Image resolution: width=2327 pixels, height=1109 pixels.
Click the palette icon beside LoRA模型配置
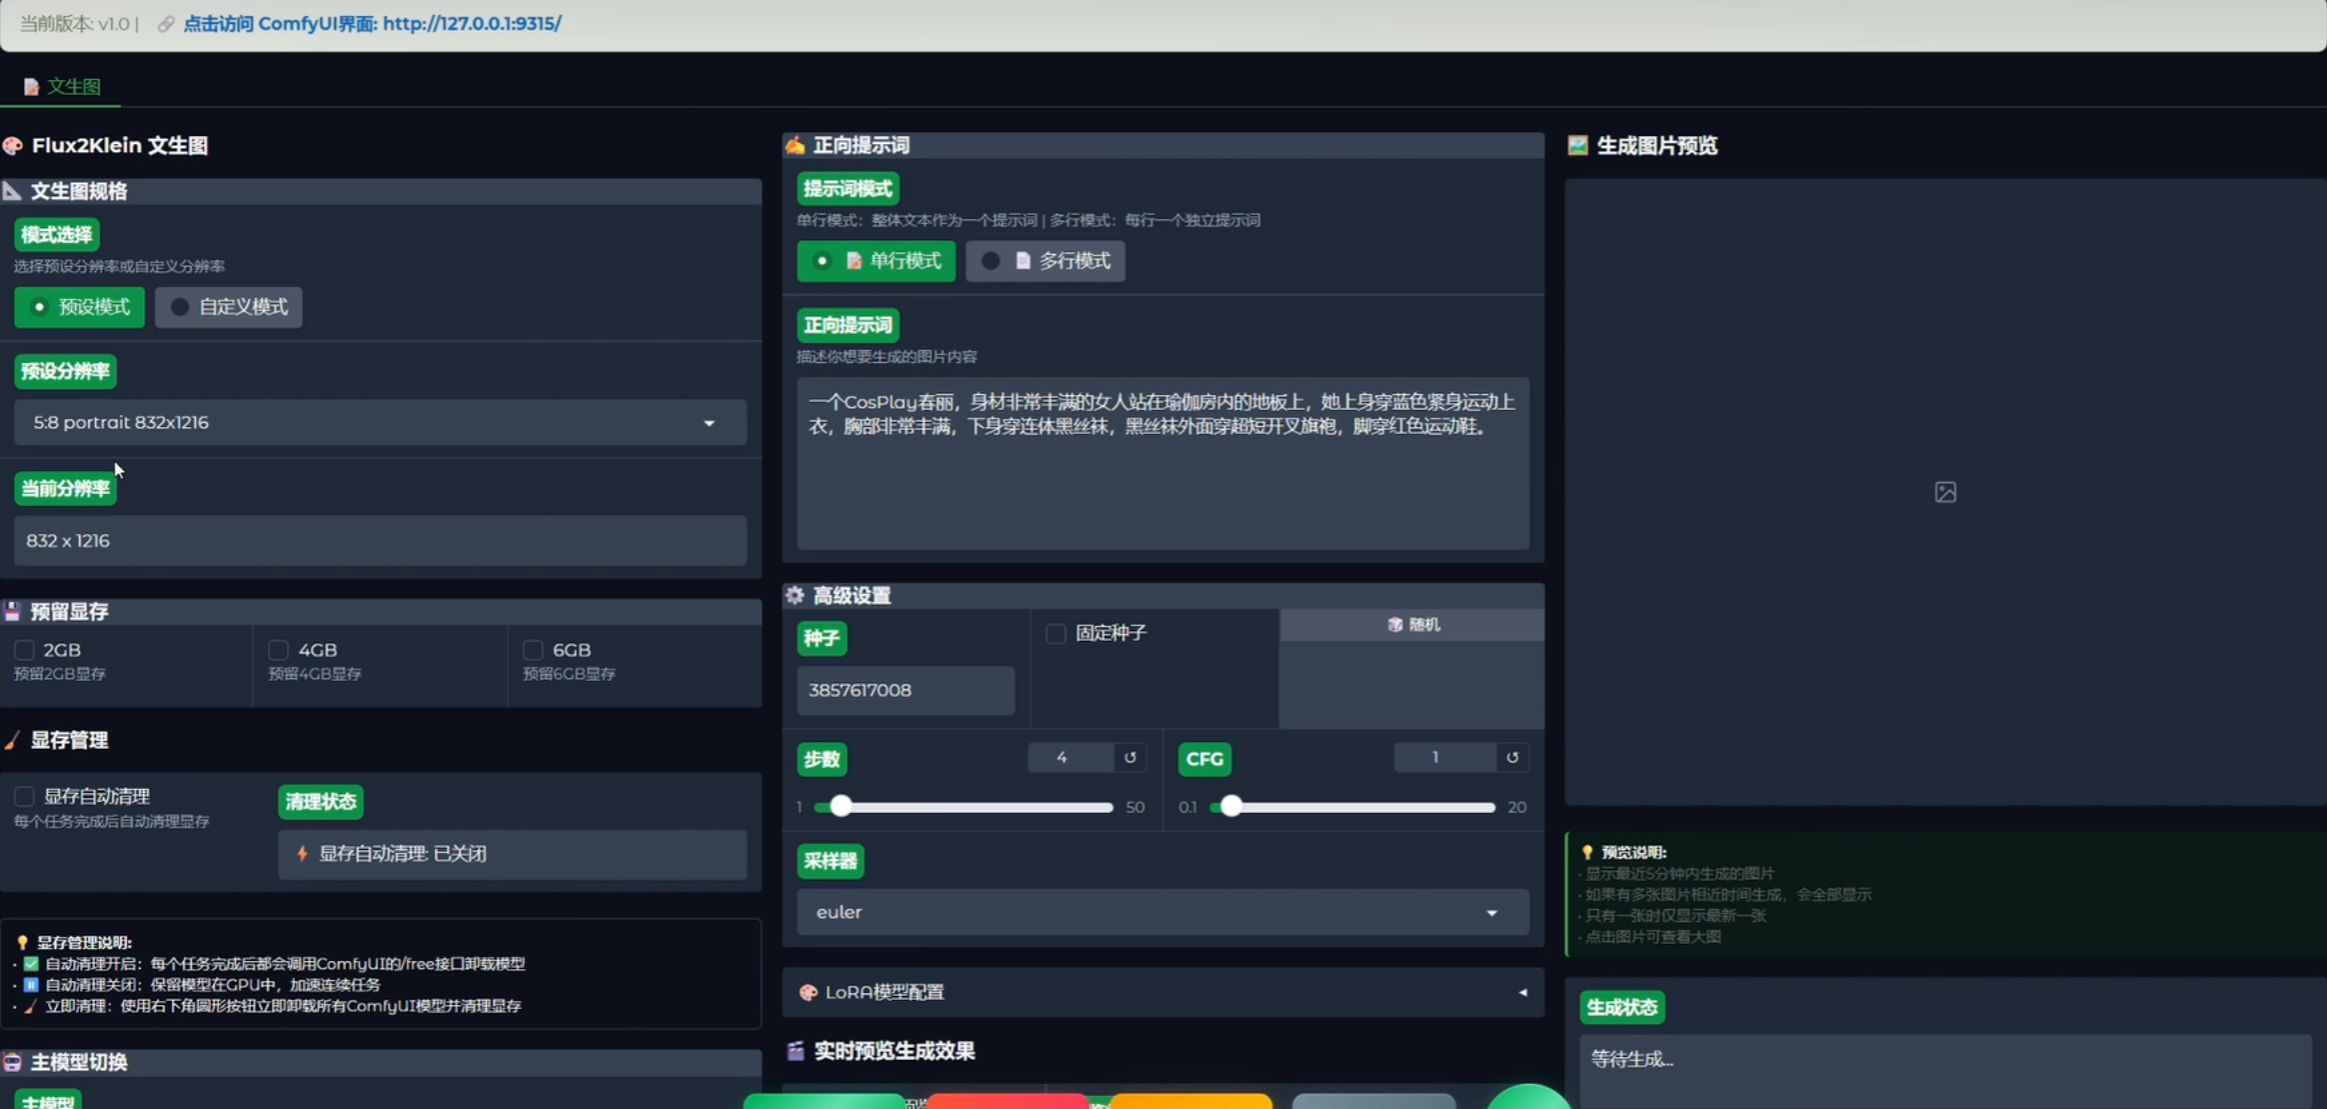(808, 992)
